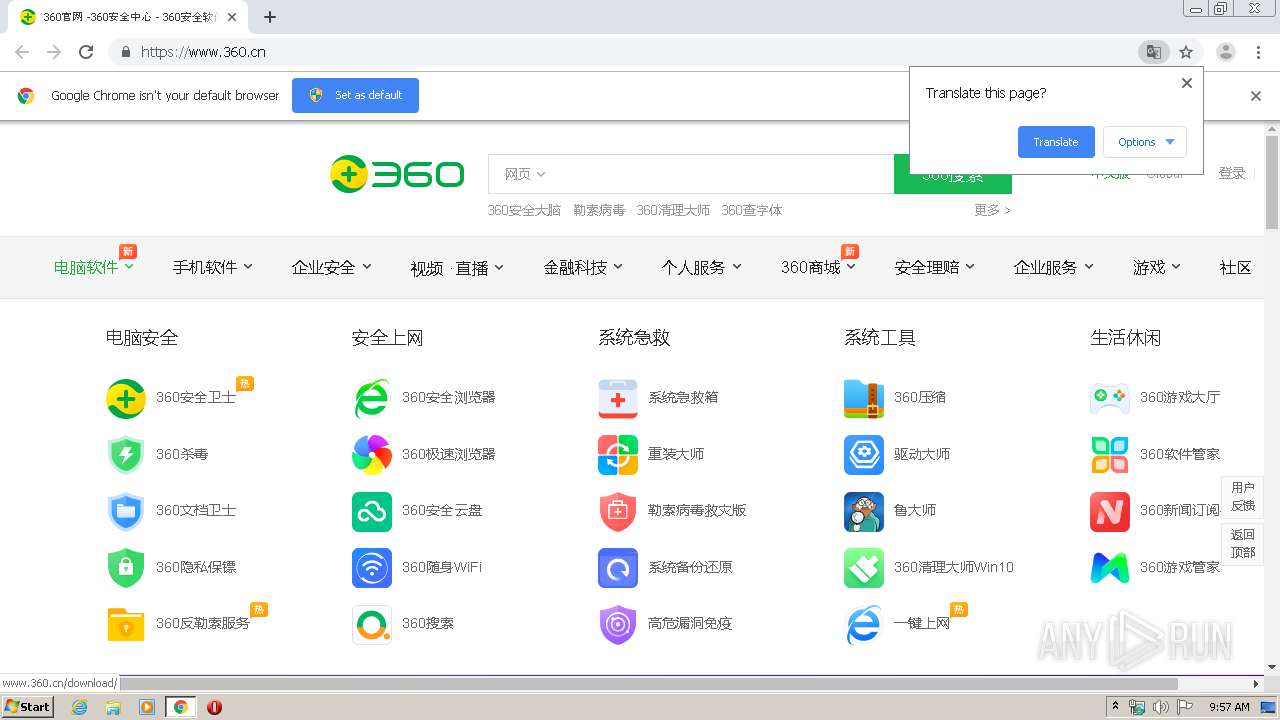Click the 360查字体 hot search link
The height and width of the screenshot is (720, 1280).
point(752,210)
